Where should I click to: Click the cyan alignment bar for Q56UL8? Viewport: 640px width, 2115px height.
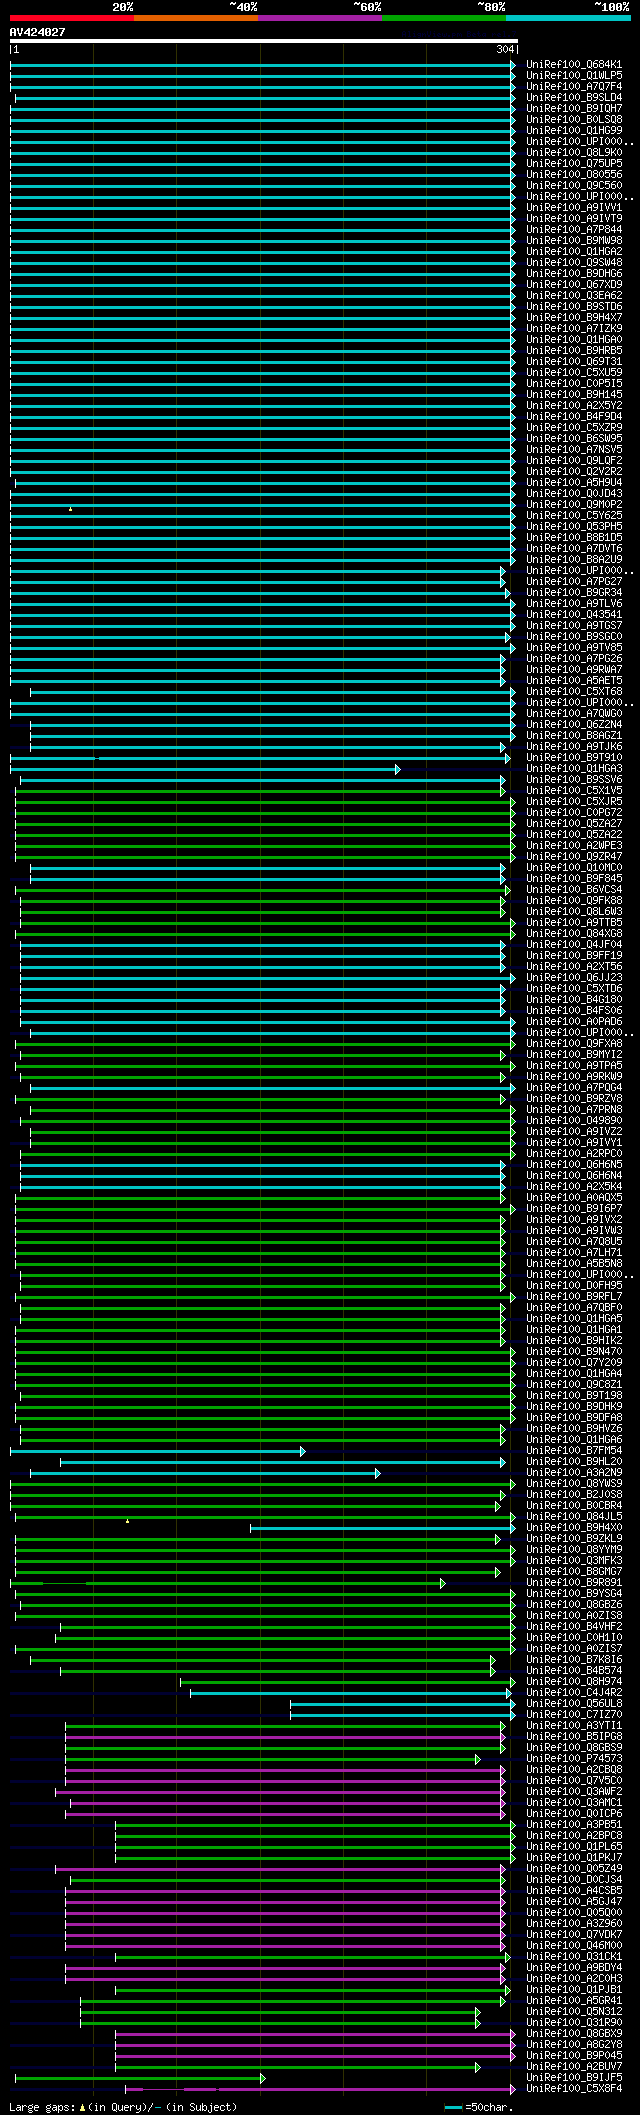coord(403,1703)
